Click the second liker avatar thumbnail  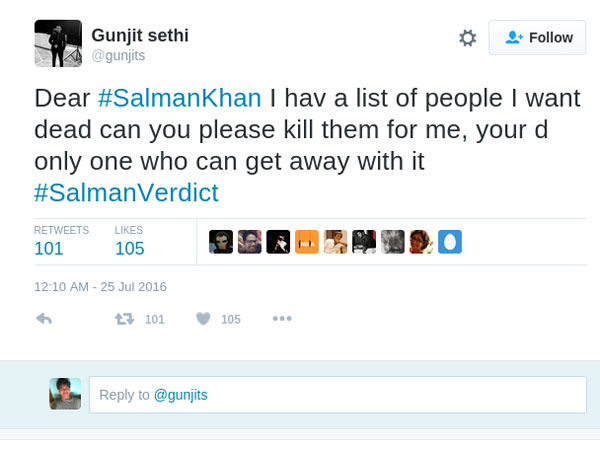coord(250,242)
